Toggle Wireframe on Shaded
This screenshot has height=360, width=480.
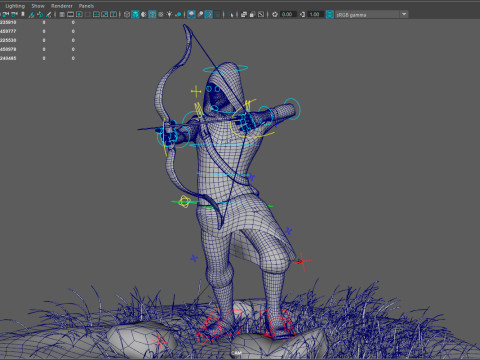152,14
